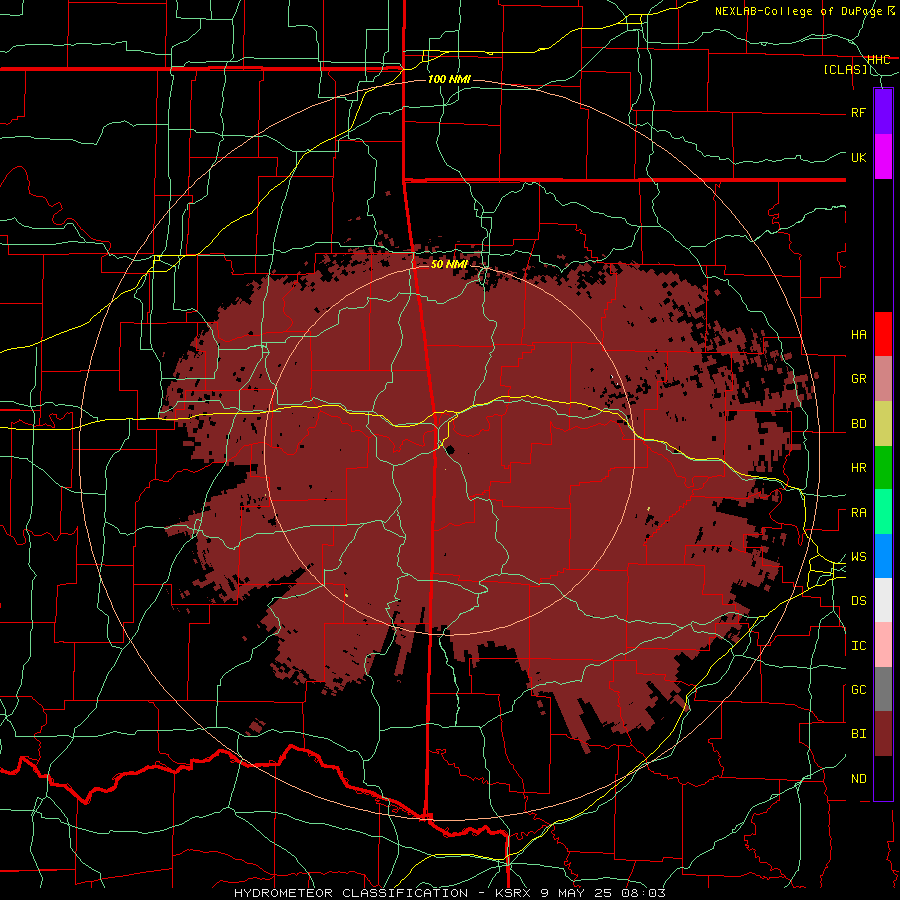The image size is (900, 900).
Task: Click the IC legend label
Action: [x=859, y=646]
